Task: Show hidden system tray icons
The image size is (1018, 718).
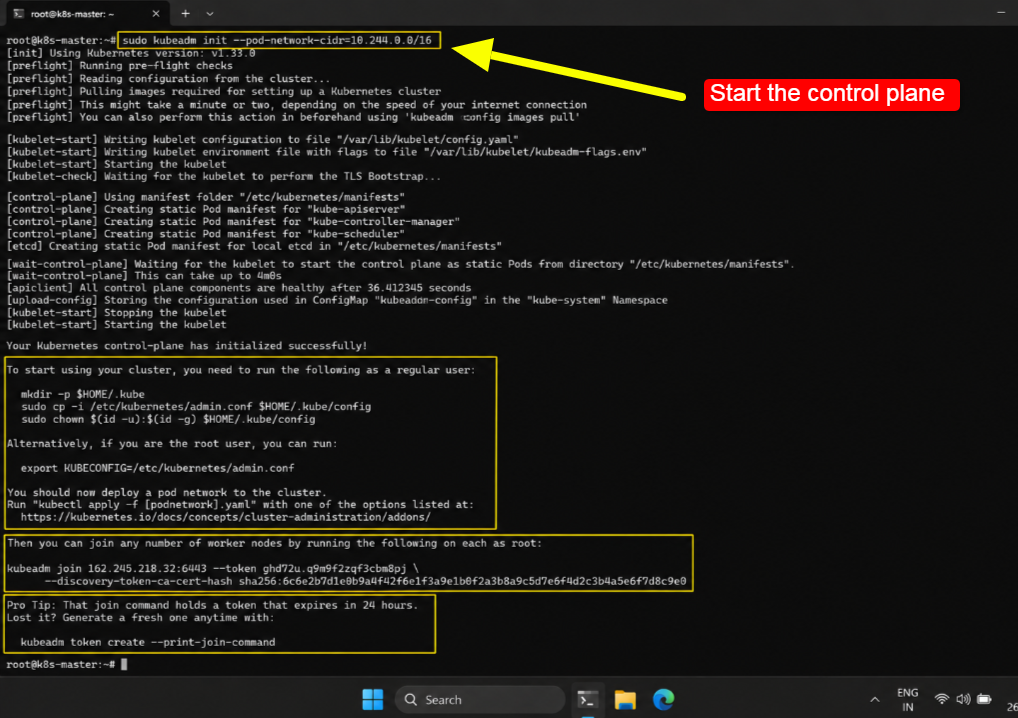Action: pyautogui.click(x=875, y=700)
